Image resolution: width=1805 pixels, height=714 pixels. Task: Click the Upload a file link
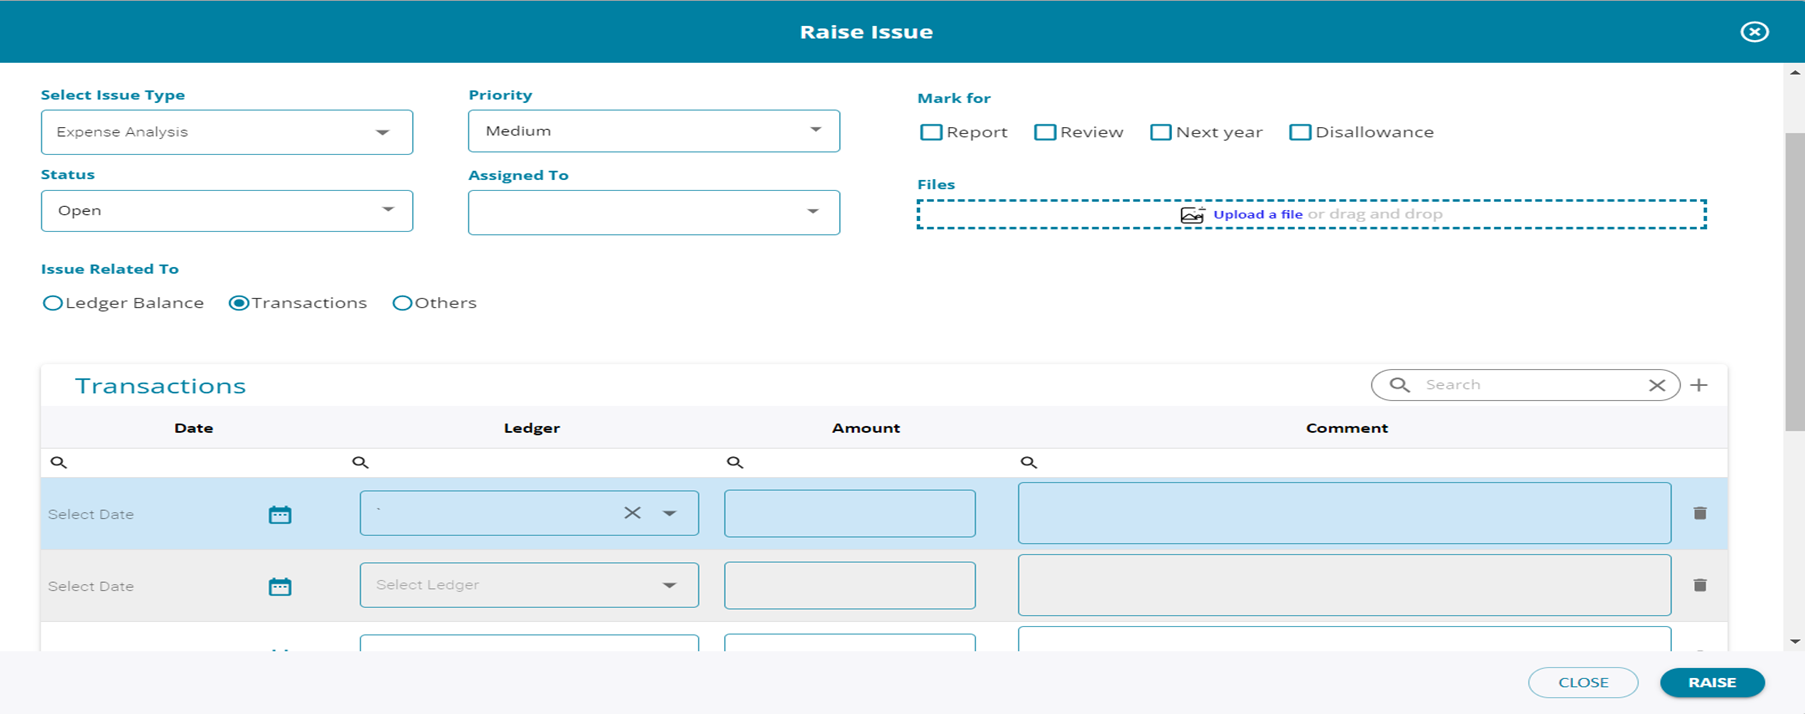point(1257,214)
